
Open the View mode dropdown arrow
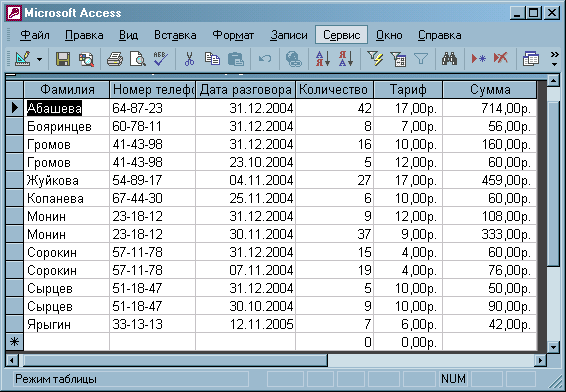coord(39,59)
